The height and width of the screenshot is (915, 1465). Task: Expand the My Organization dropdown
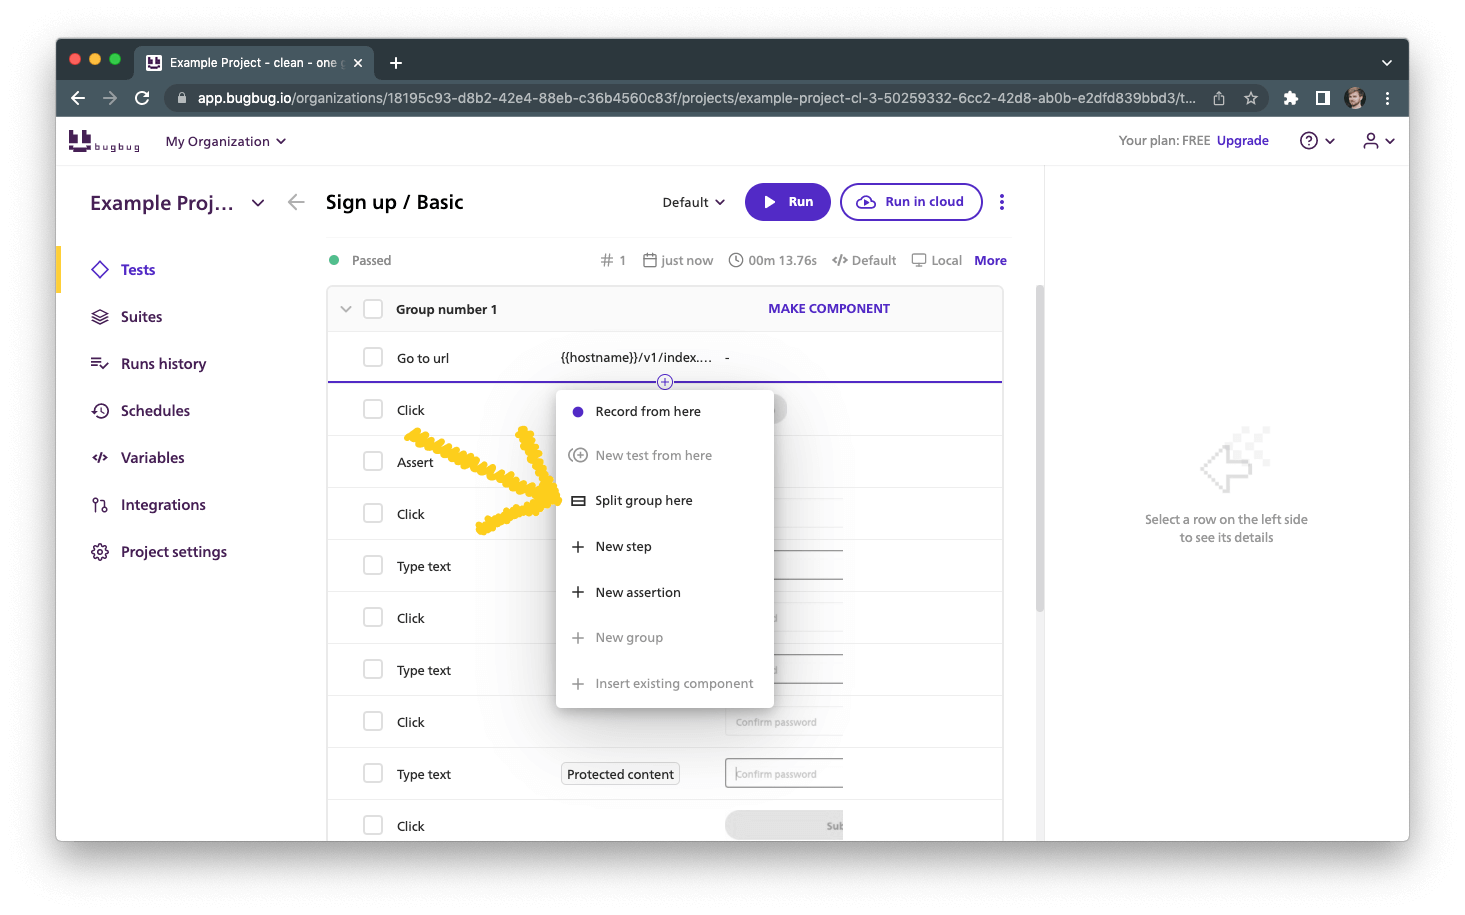[x=226, y=141]
